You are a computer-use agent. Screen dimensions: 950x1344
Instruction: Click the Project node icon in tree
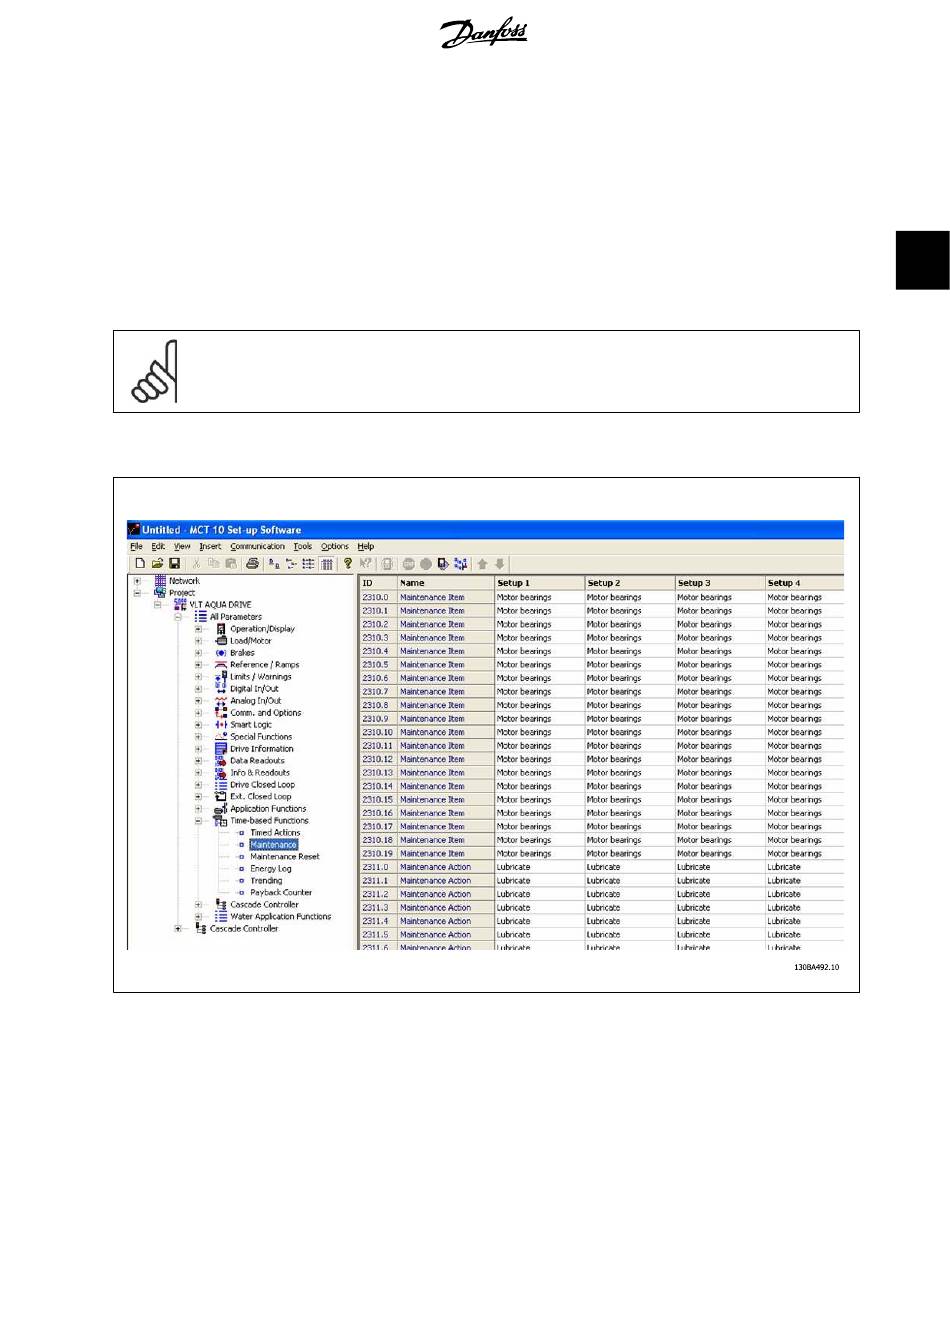(160, 593)
